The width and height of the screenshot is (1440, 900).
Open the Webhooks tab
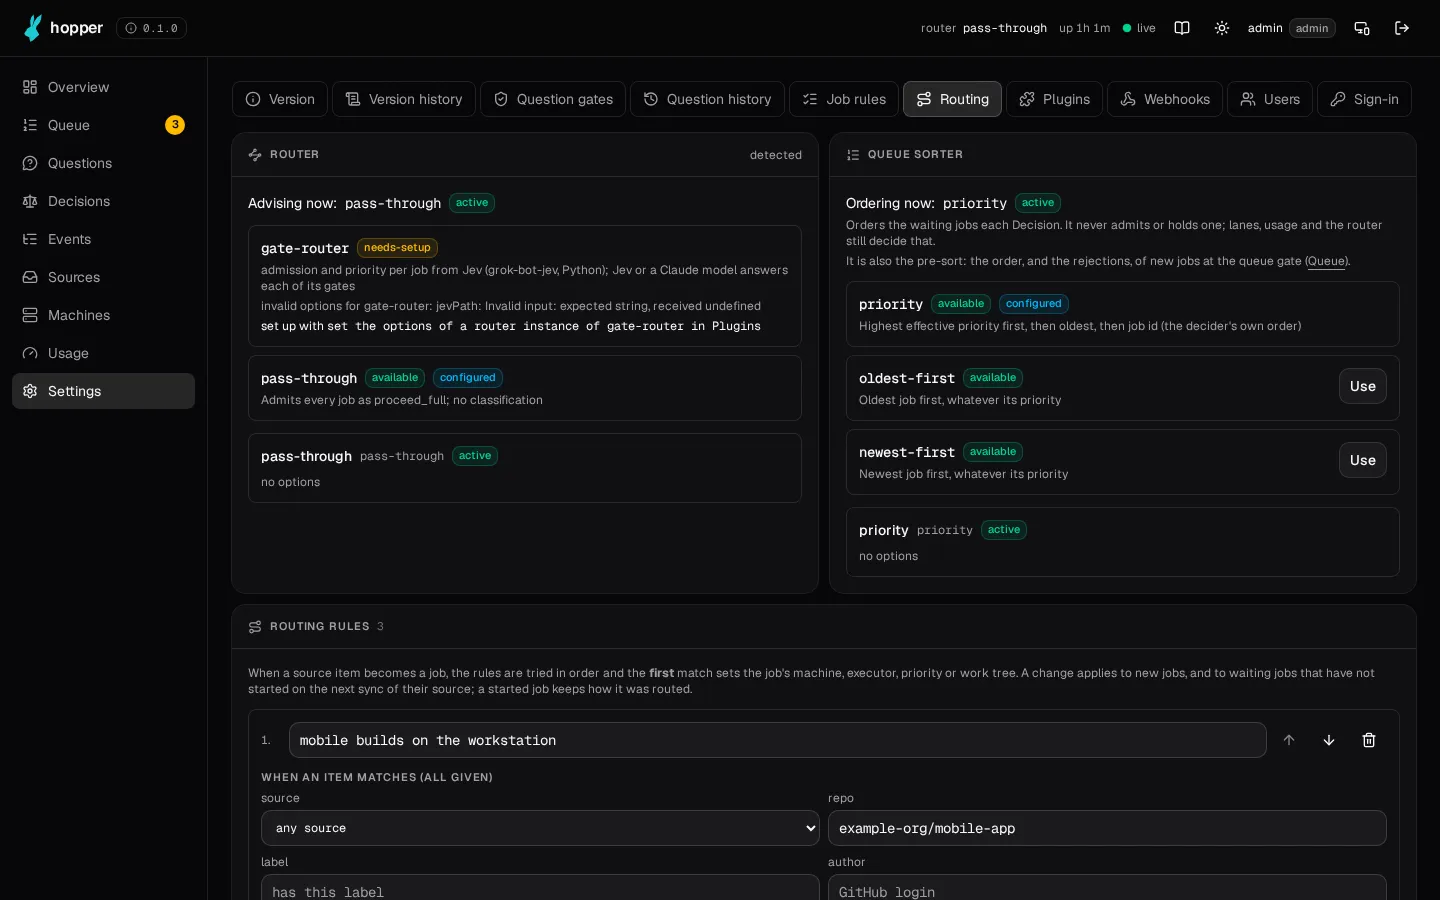click(x=1165, y=99)
